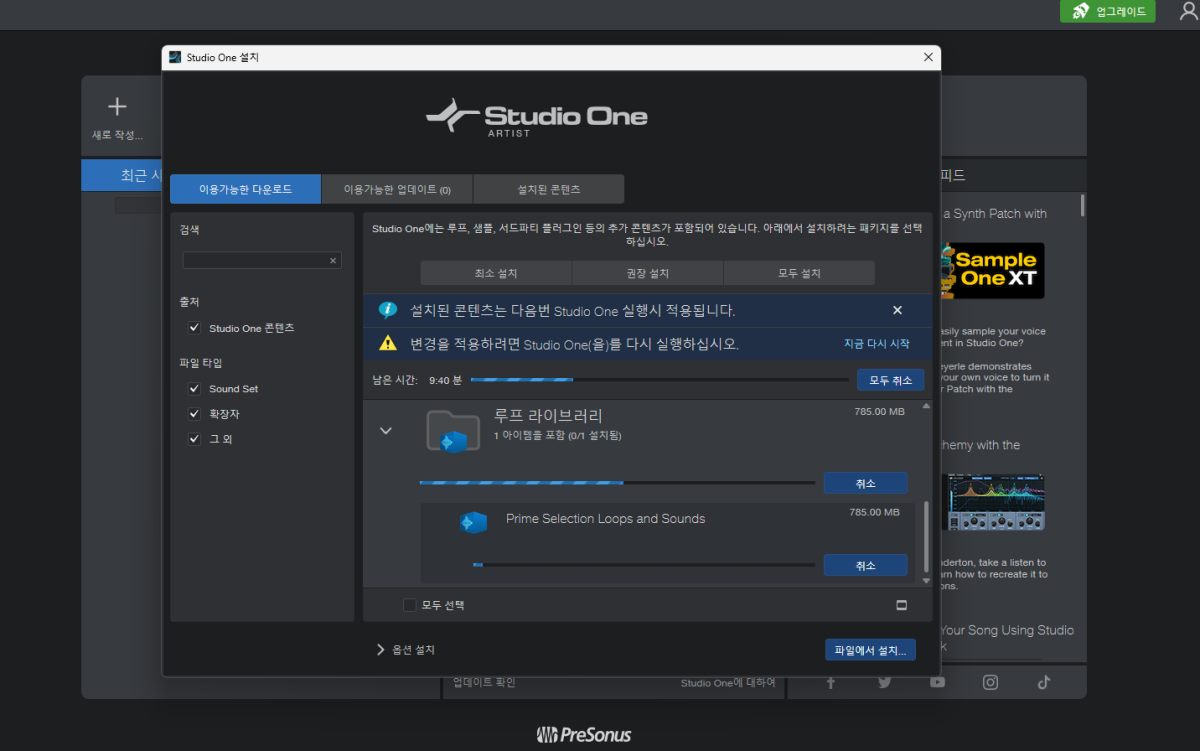The width and height of the screenshot is (1200, 751).
Task: Click 모두 취소 button
Action: [x=890, y=380]
